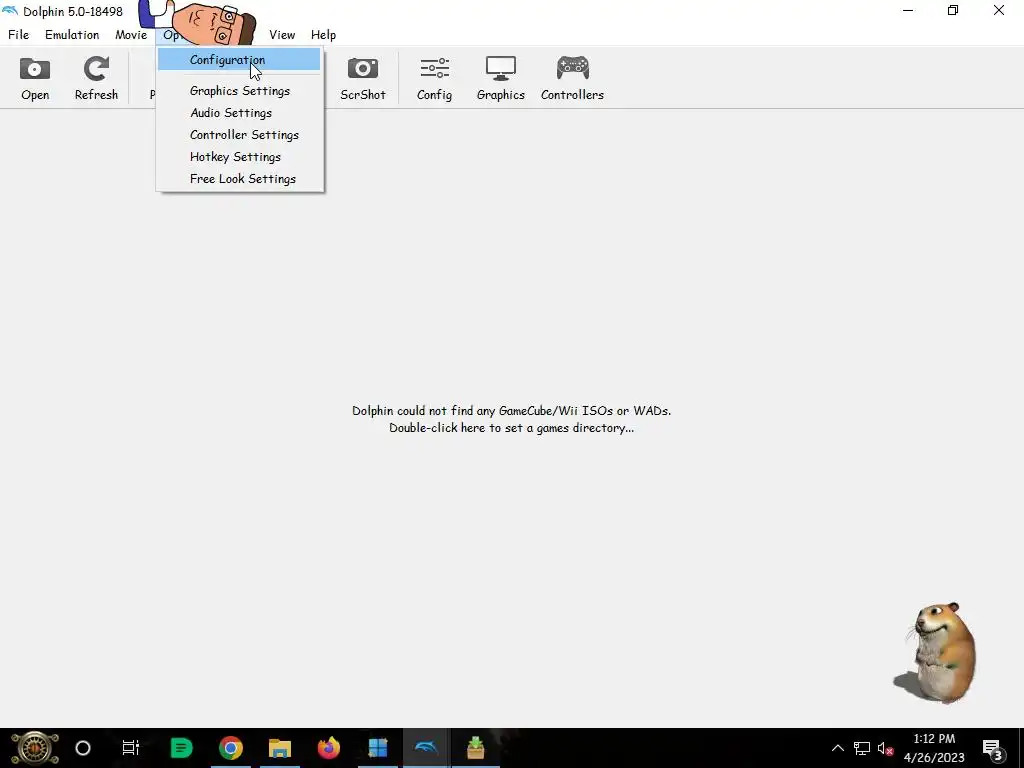Screen dimensions: 1024x768
Task: Open File Explorer from the taskbar
Action: pyautogui.click(x=280, y=748)
